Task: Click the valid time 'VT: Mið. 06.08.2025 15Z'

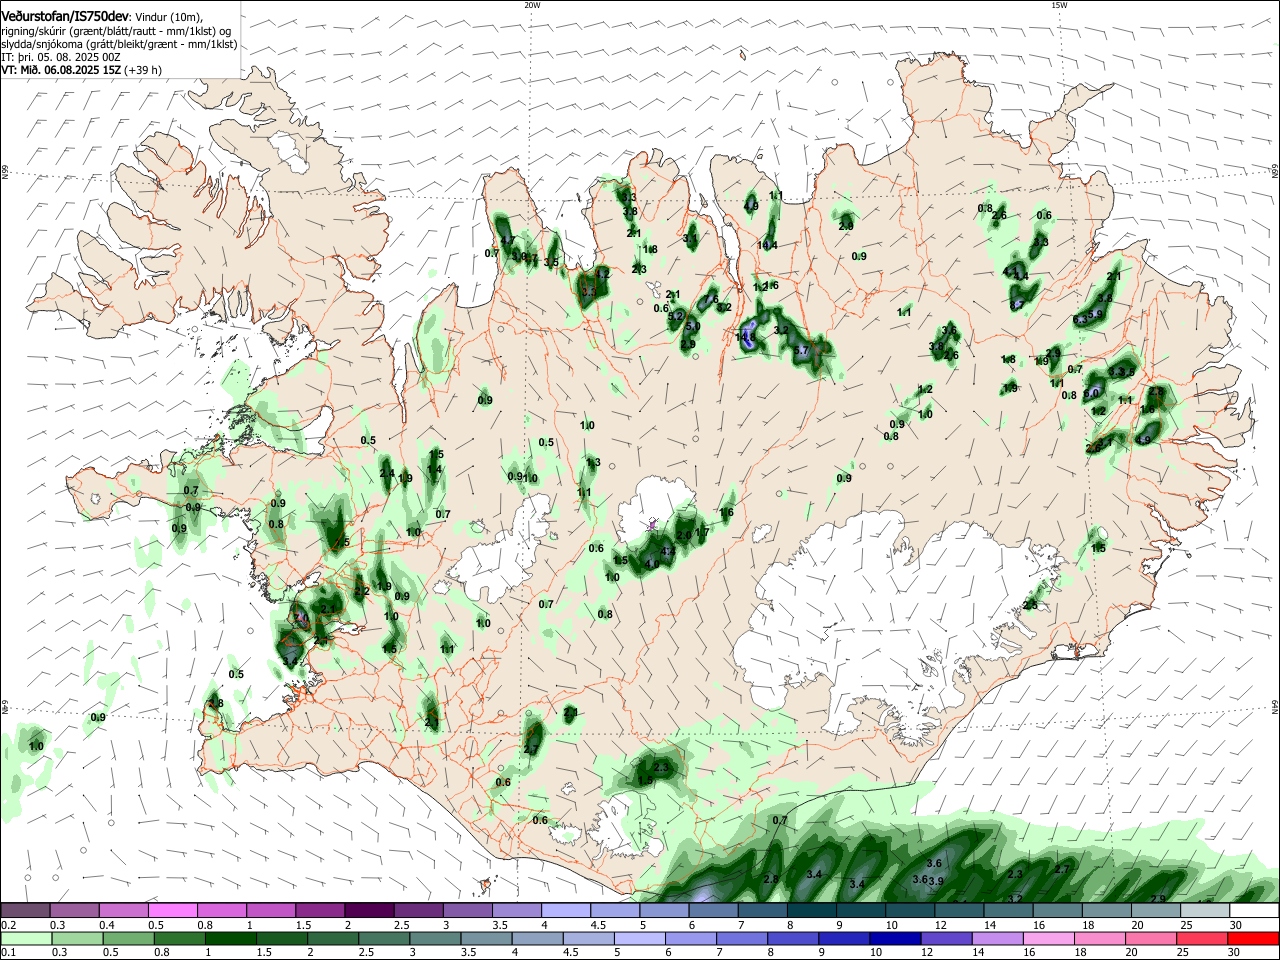Action: (x=61, y=70)
